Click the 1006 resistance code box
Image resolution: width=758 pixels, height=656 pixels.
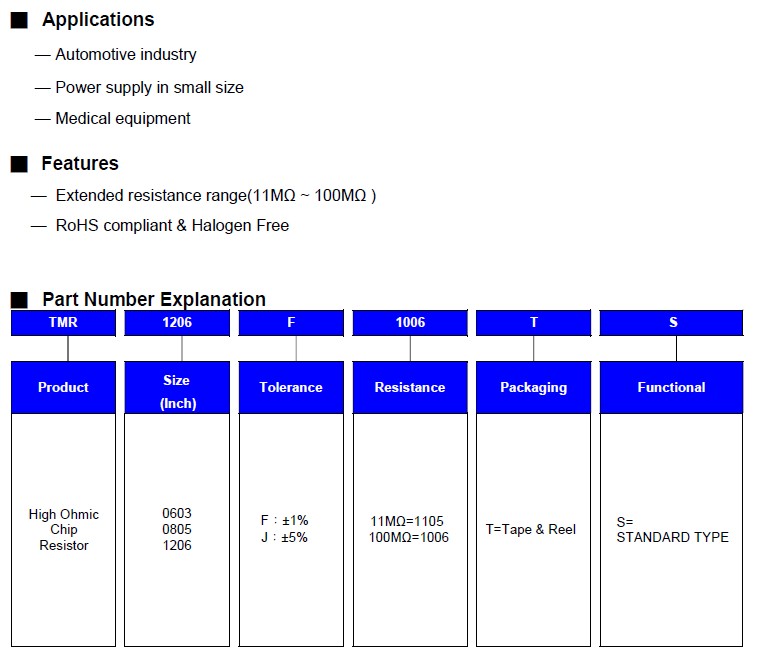pyautogui.click(x=410, y=323)
